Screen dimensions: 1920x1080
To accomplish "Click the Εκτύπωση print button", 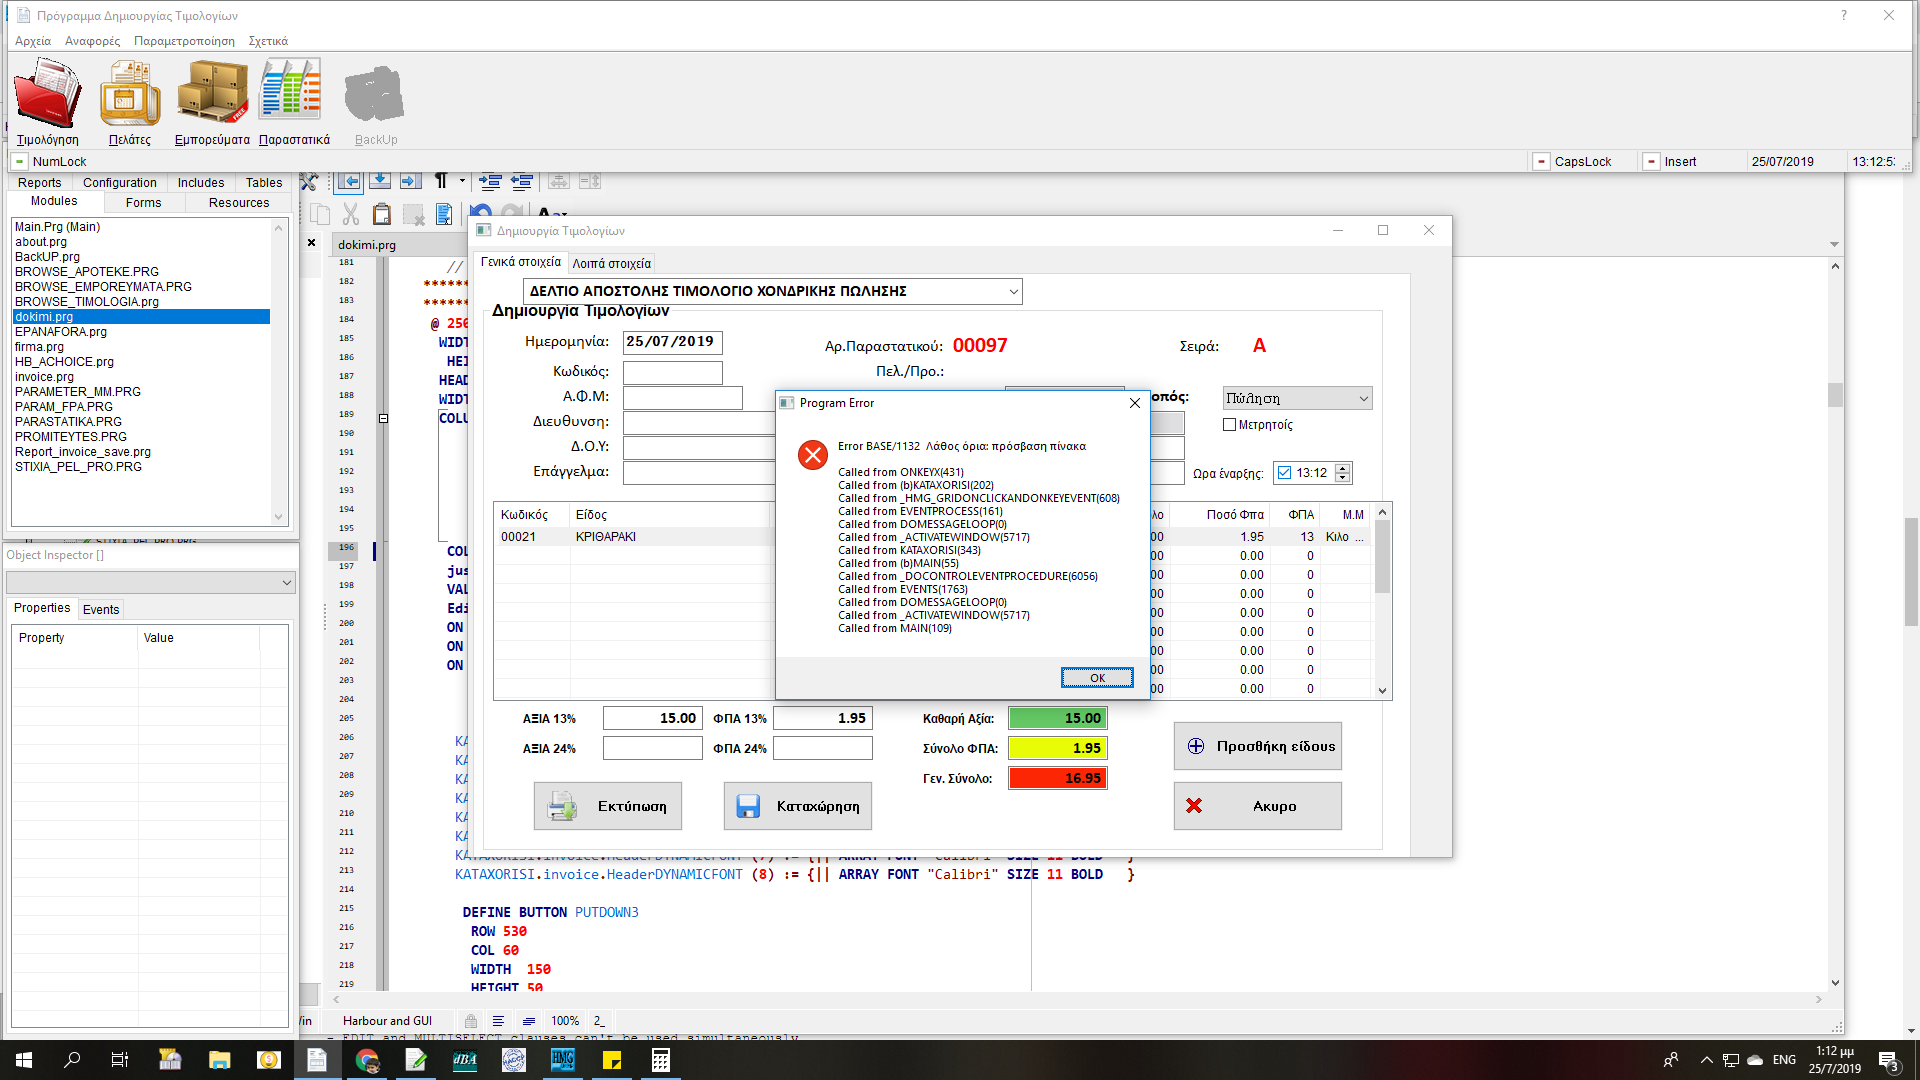I will pos(607,806).
